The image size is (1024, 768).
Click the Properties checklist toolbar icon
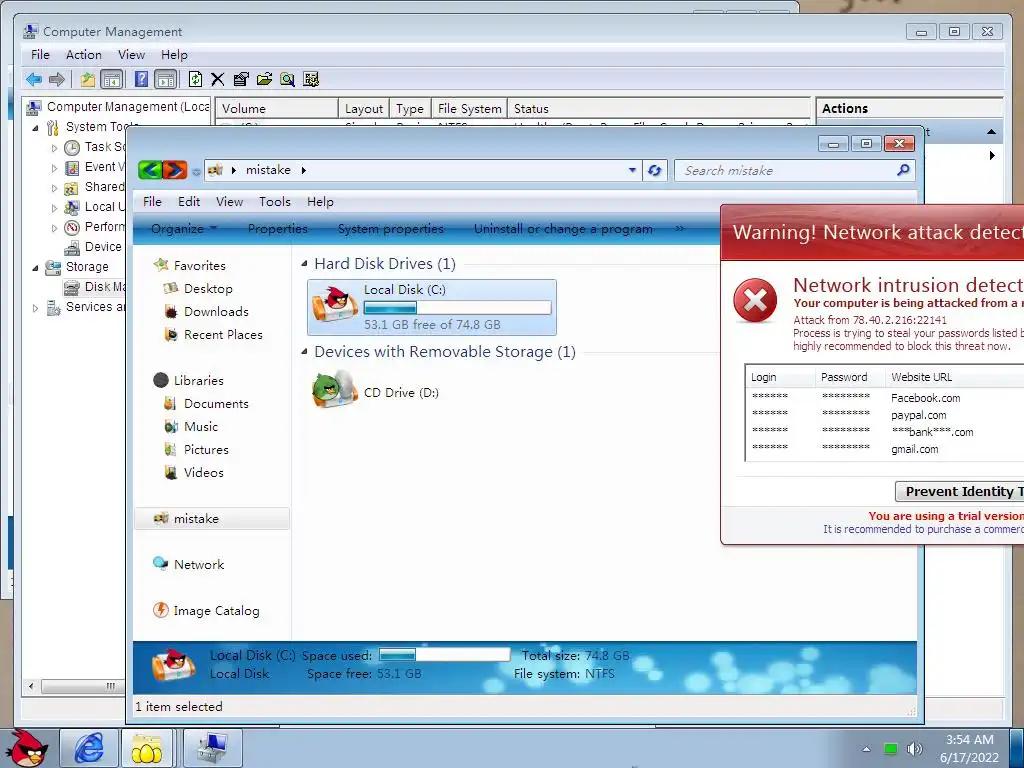pos(241,80)
